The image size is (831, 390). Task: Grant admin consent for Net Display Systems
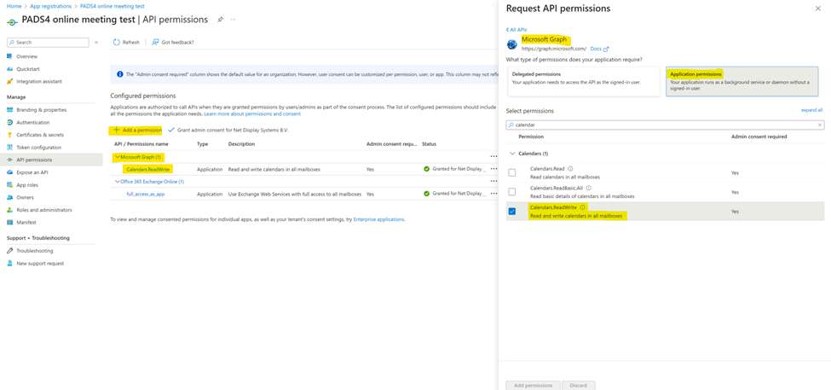pyautogui.click(x=228, y=130)
